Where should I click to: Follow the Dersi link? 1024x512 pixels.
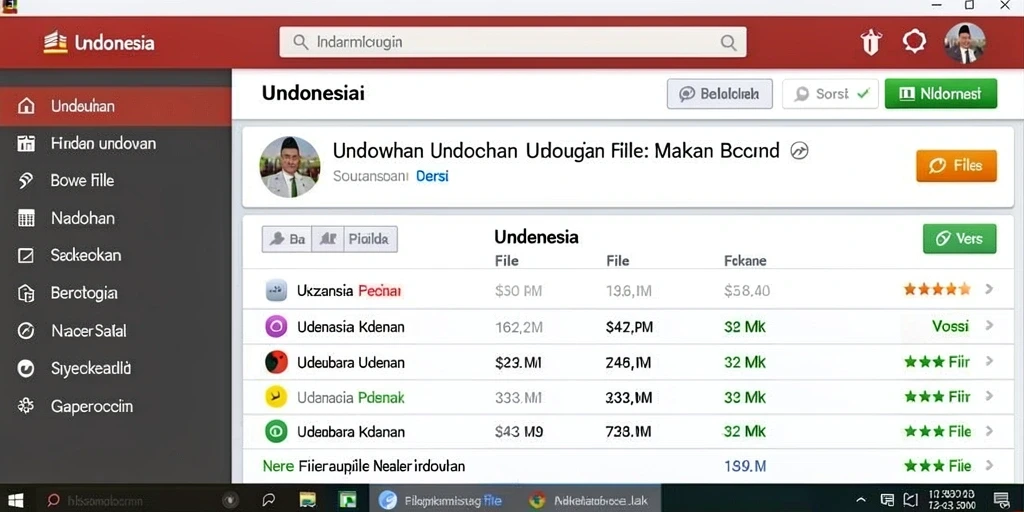coord(432,176)
